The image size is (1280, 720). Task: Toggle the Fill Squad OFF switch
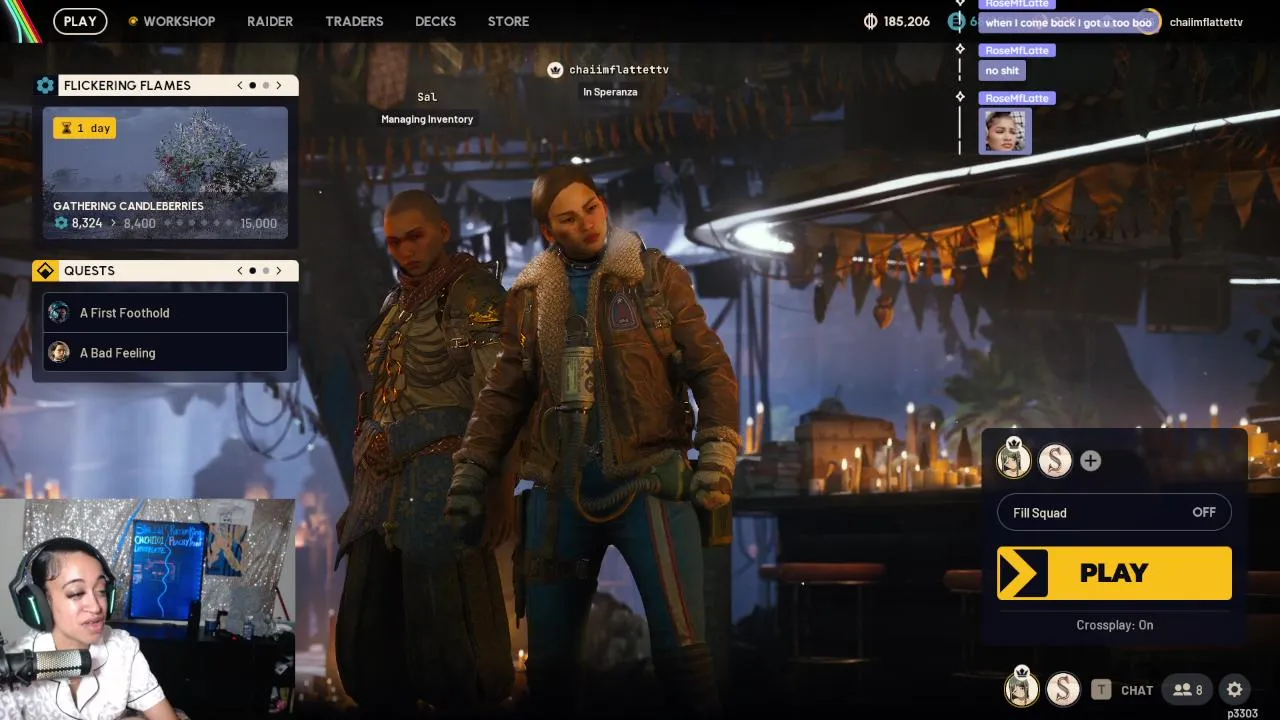click(1114, 512)
